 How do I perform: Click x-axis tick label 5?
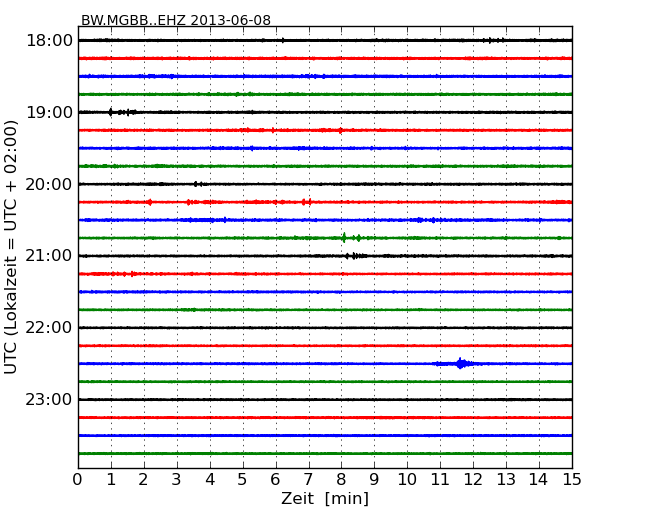click(242, 480)
